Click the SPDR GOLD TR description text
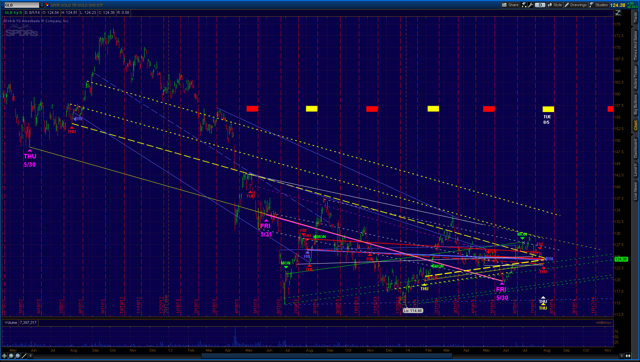The width and height of the screenshot is (640, 362). 77,5
